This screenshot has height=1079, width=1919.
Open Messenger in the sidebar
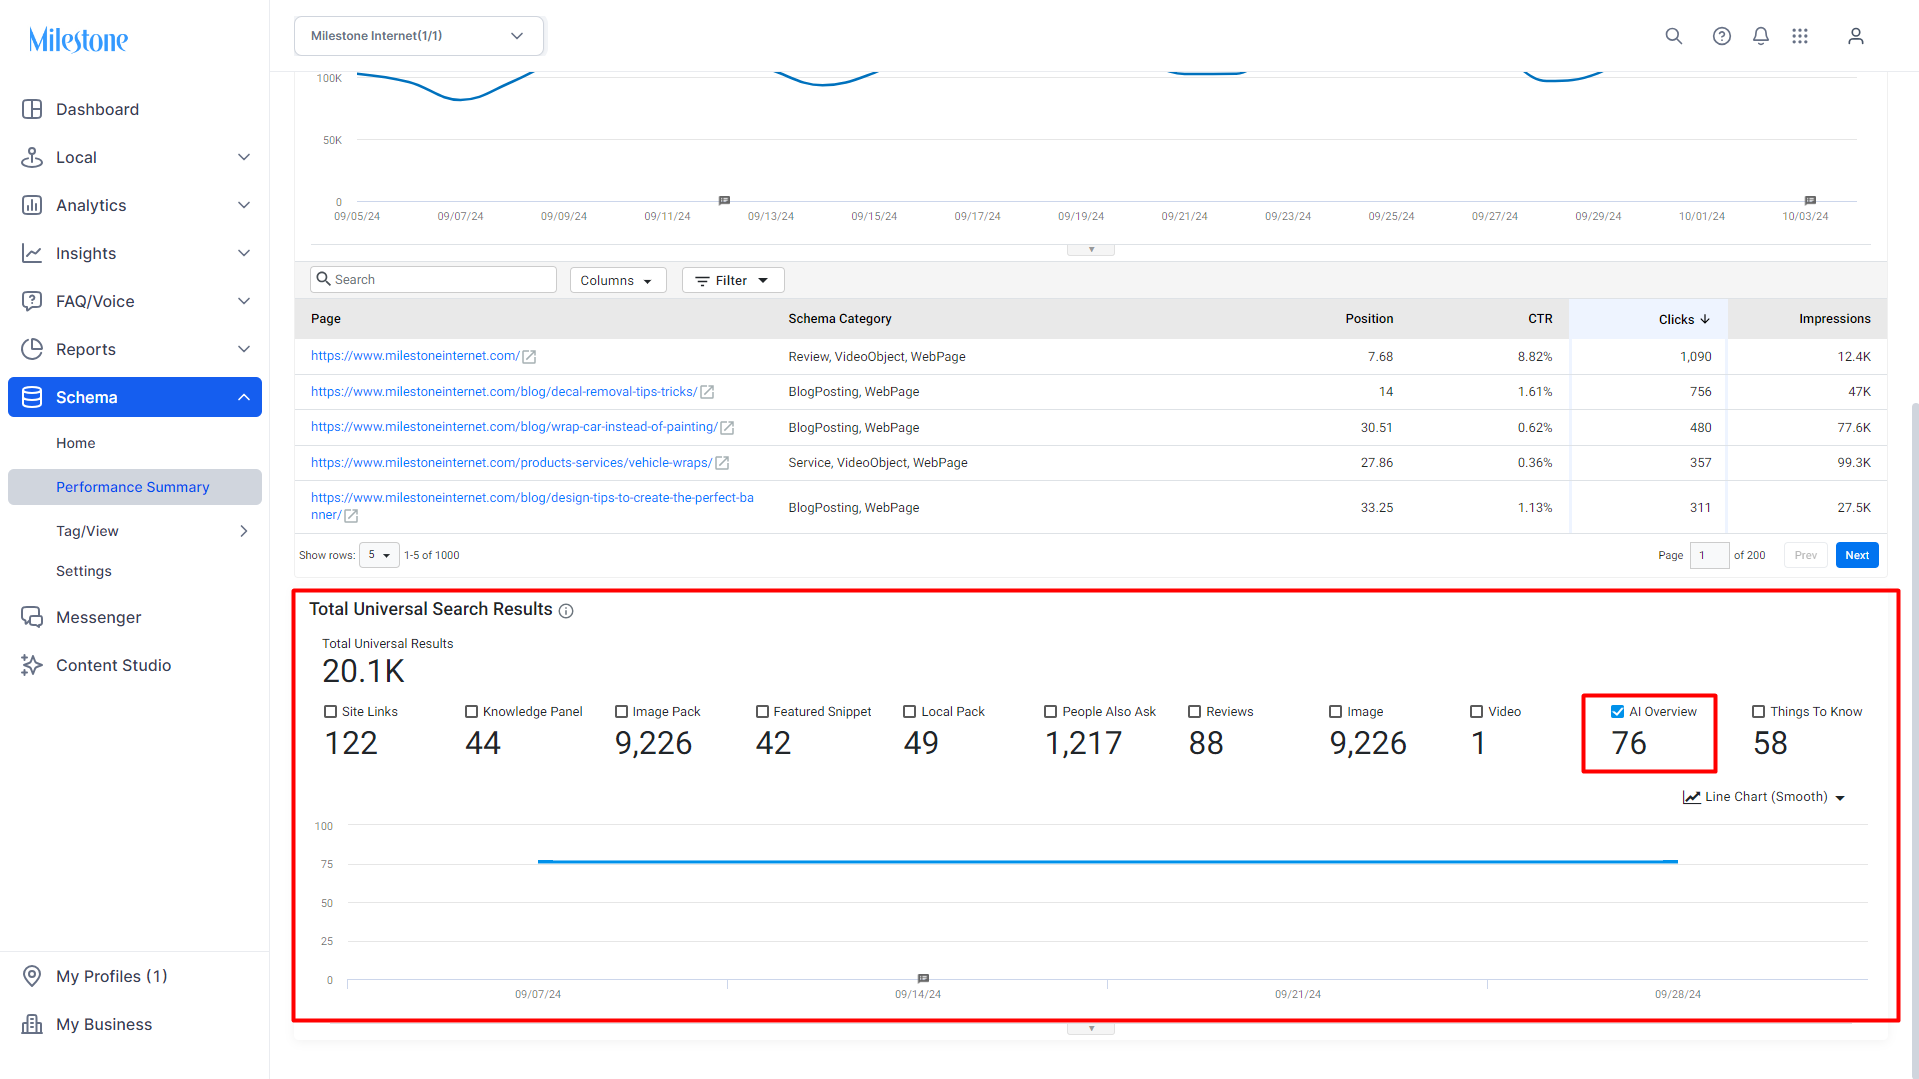pyautogui.click(x=99, y=617)
